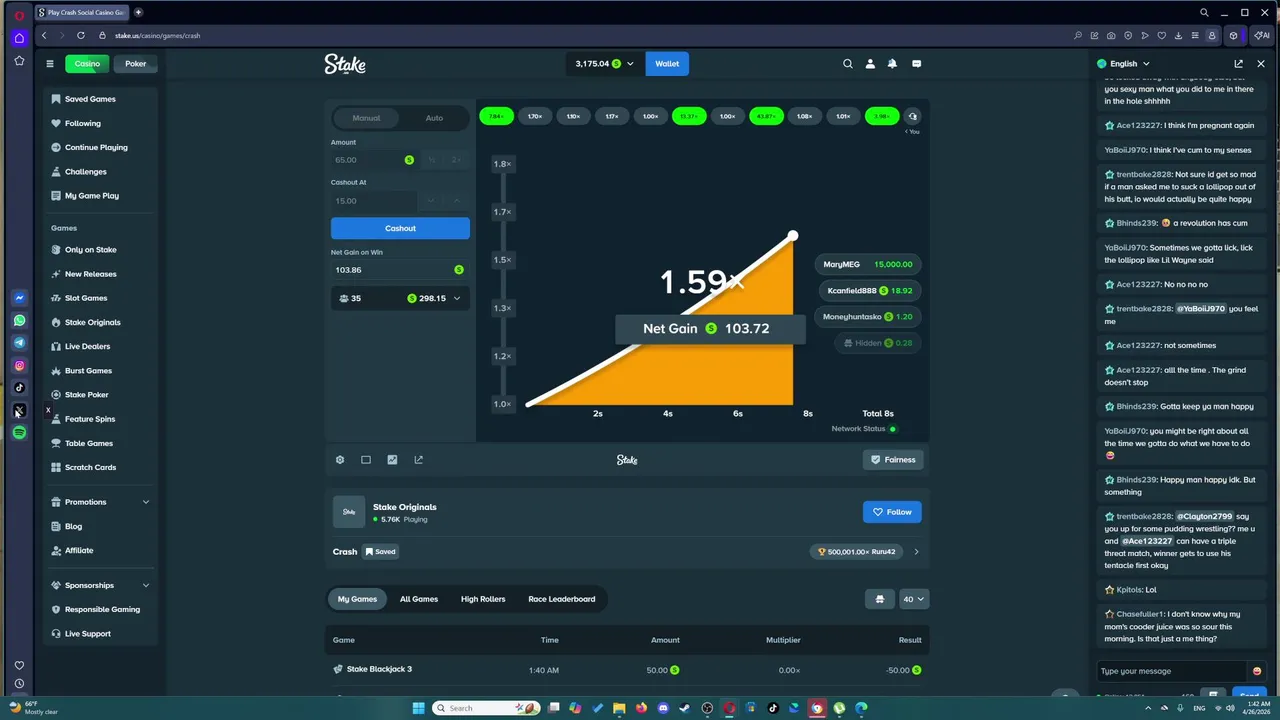Image resolution: width=1280 pixels, height=720 pixels.
Task: Switch to Auto betting mode
Action: [434, 118]
